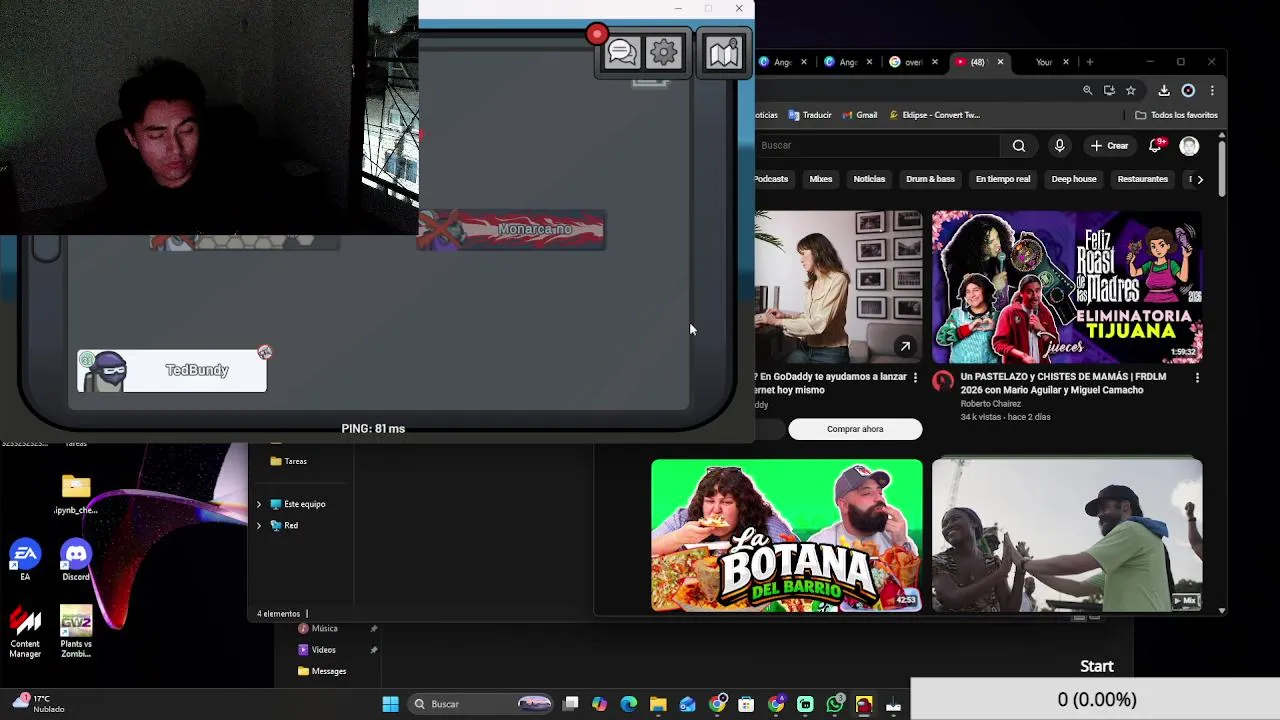Image resolution: width=1280 pixels, height=720 pixels.
Task: Open the Discord desktop shortcut
Action: 76,560
